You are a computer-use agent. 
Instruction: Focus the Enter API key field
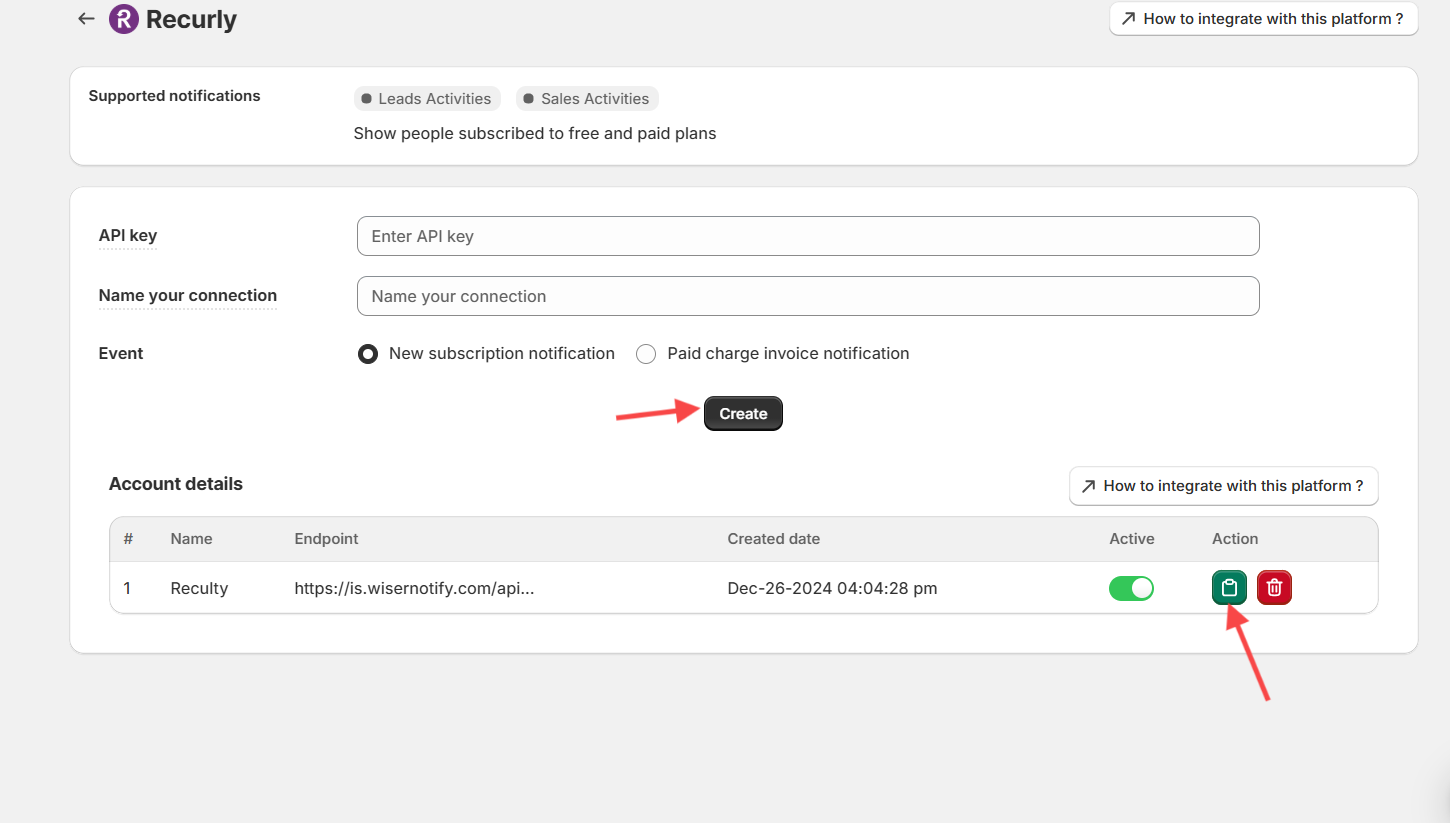[807, 236]
